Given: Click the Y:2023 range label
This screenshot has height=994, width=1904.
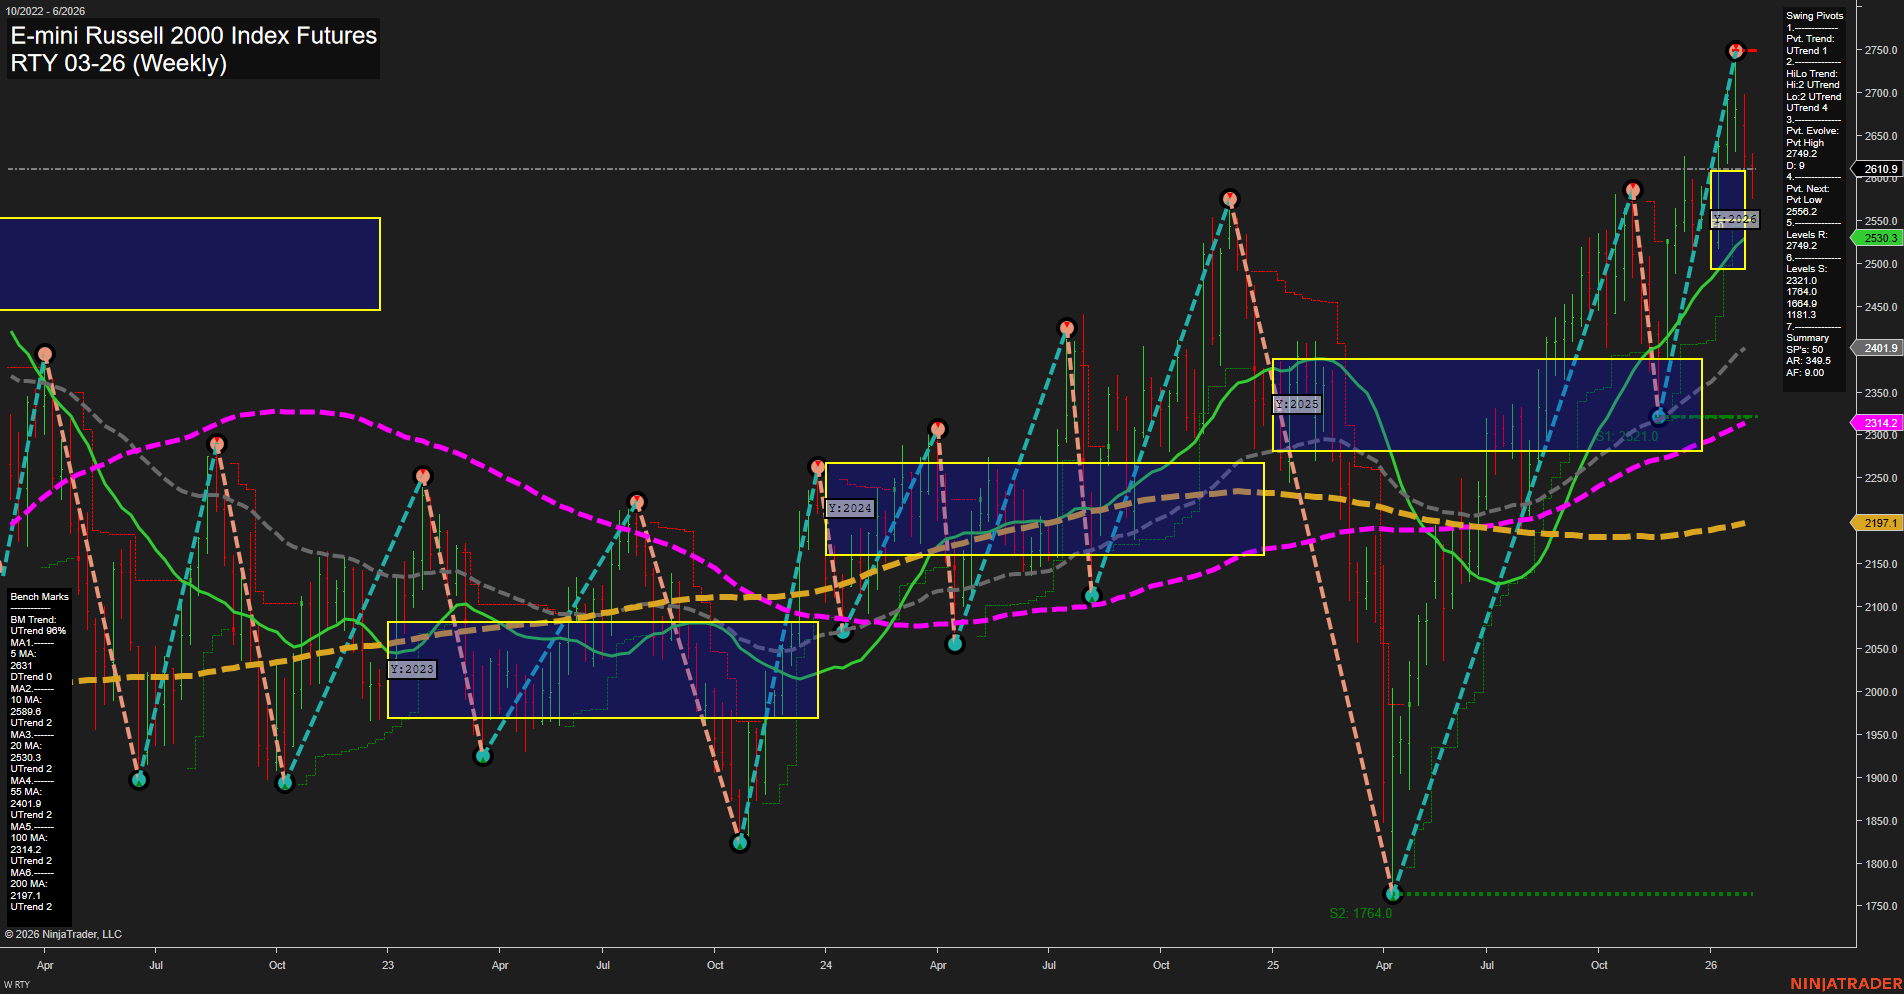Looking at the screenshot, I should click(x=410, y=668).
